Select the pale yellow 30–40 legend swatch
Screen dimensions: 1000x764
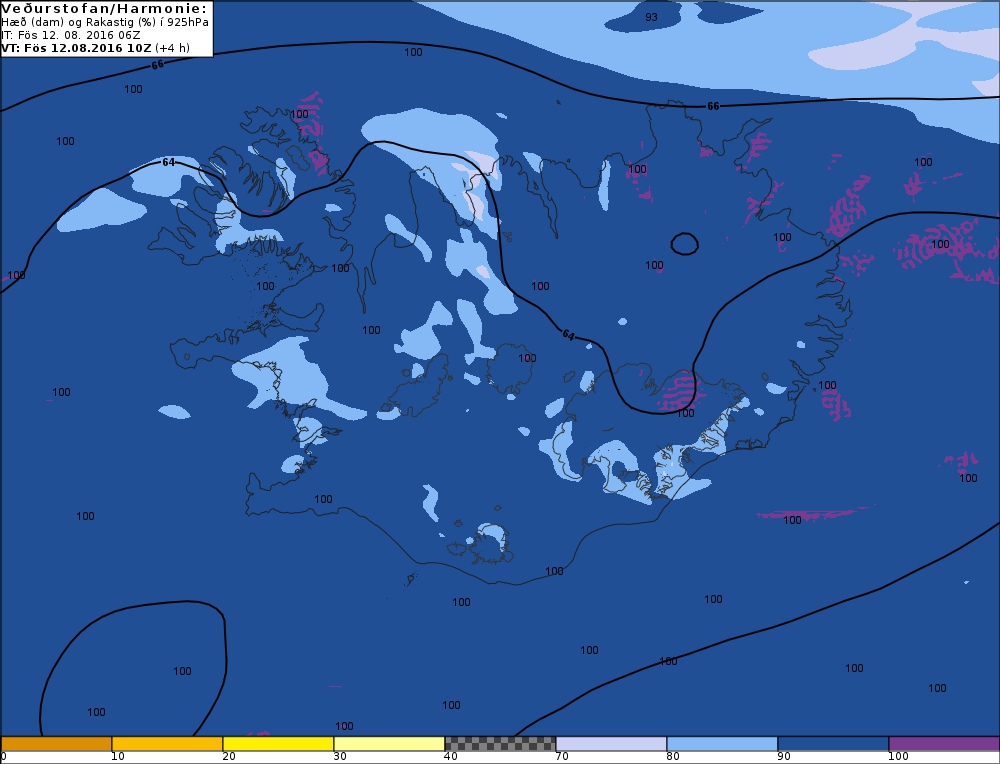pyautogui.click(x=389, y=744)
